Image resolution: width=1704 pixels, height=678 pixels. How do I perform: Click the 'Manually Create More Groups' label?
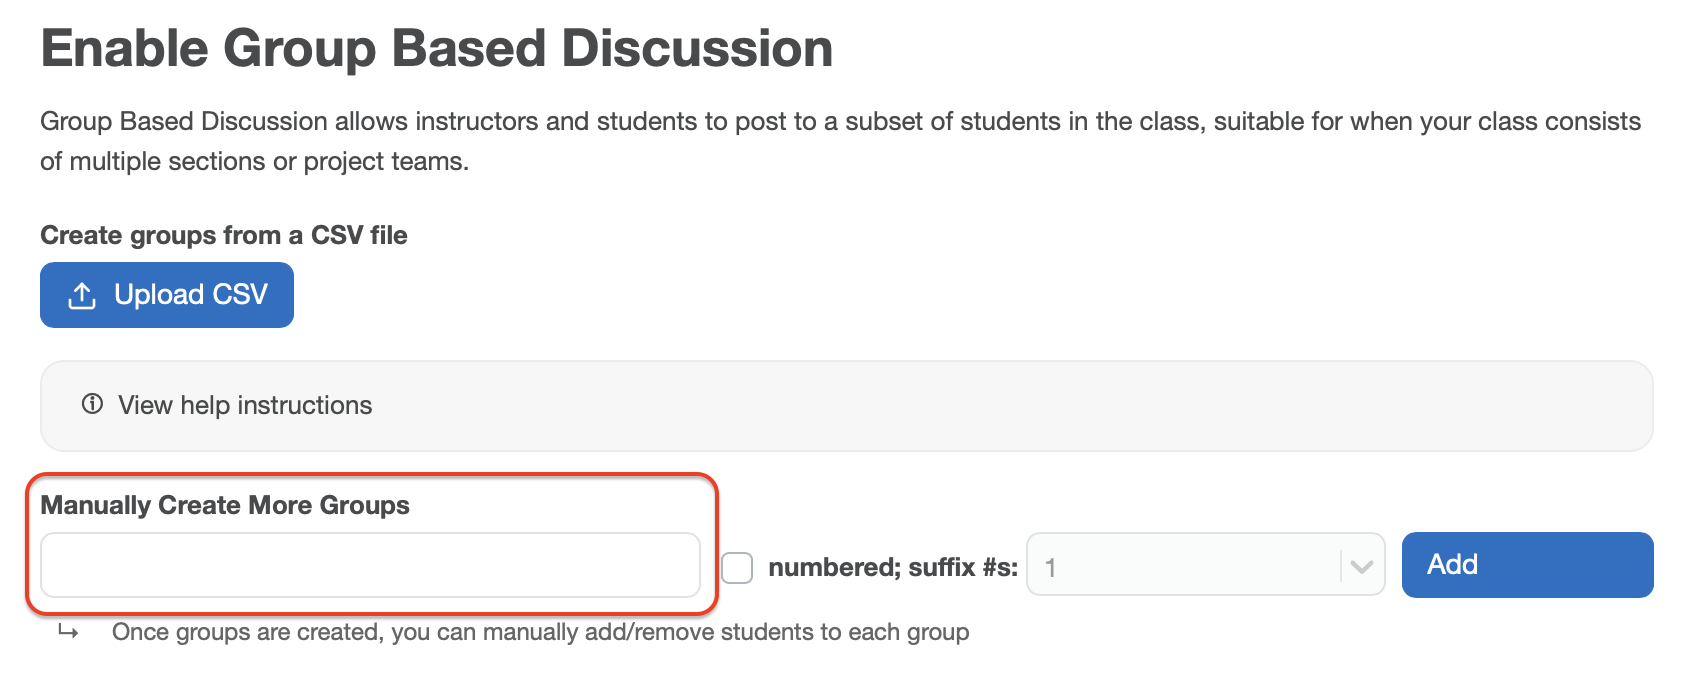(225, 505)
